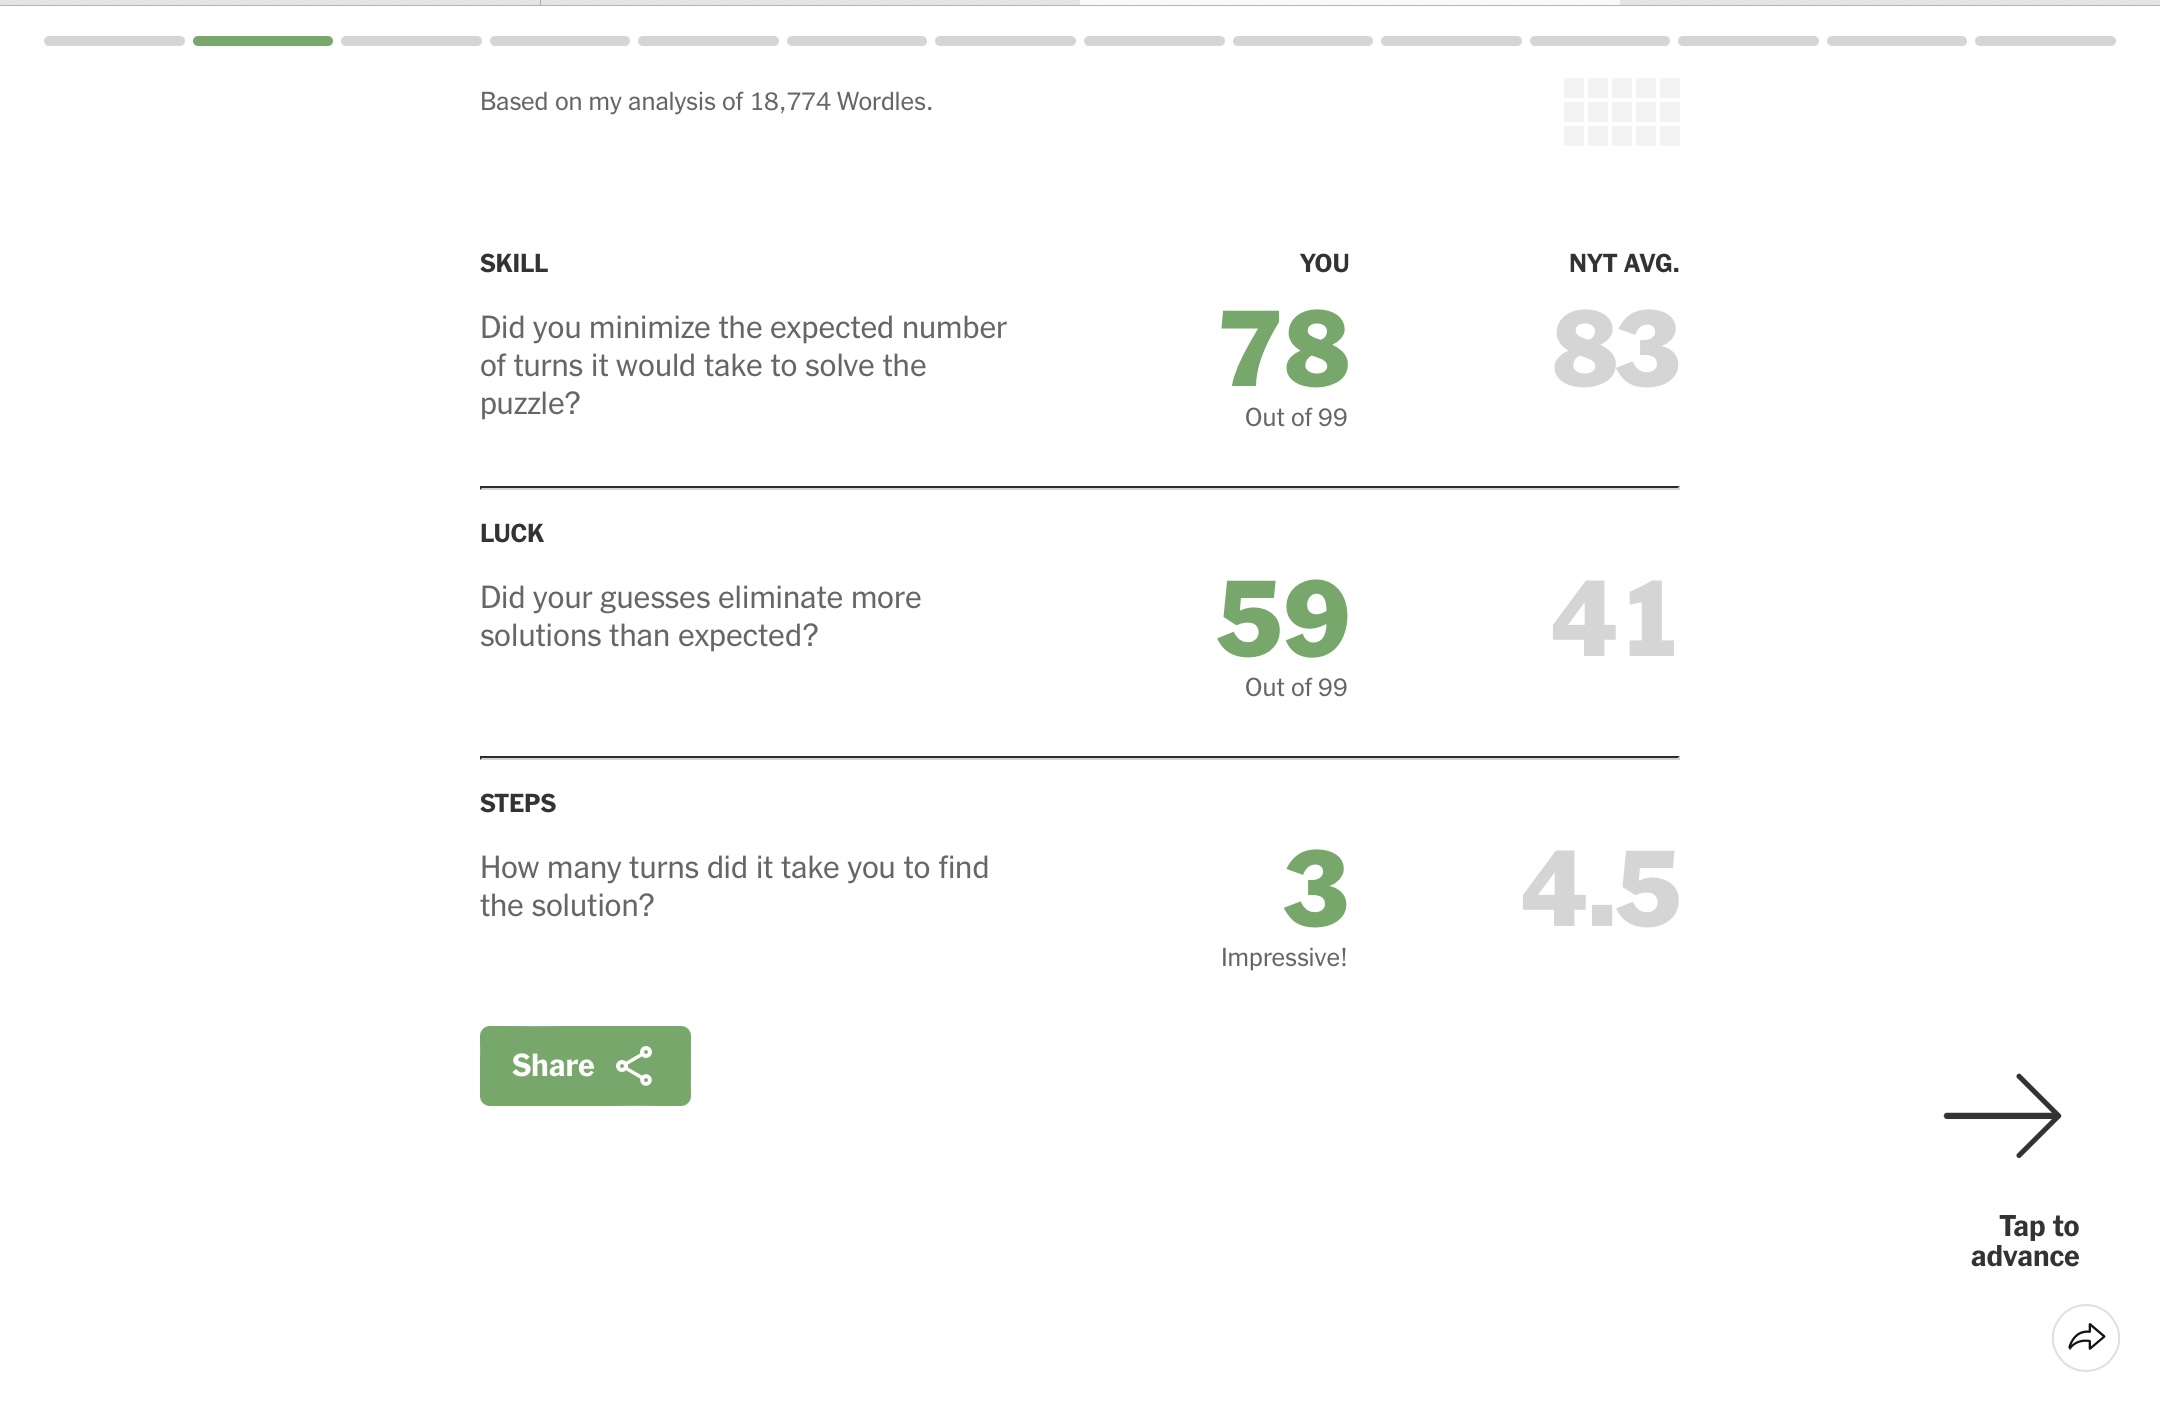Click the share icon inside Share button
The width and height of the screenshot is (2160, 1412).
tap(635, 1066)
